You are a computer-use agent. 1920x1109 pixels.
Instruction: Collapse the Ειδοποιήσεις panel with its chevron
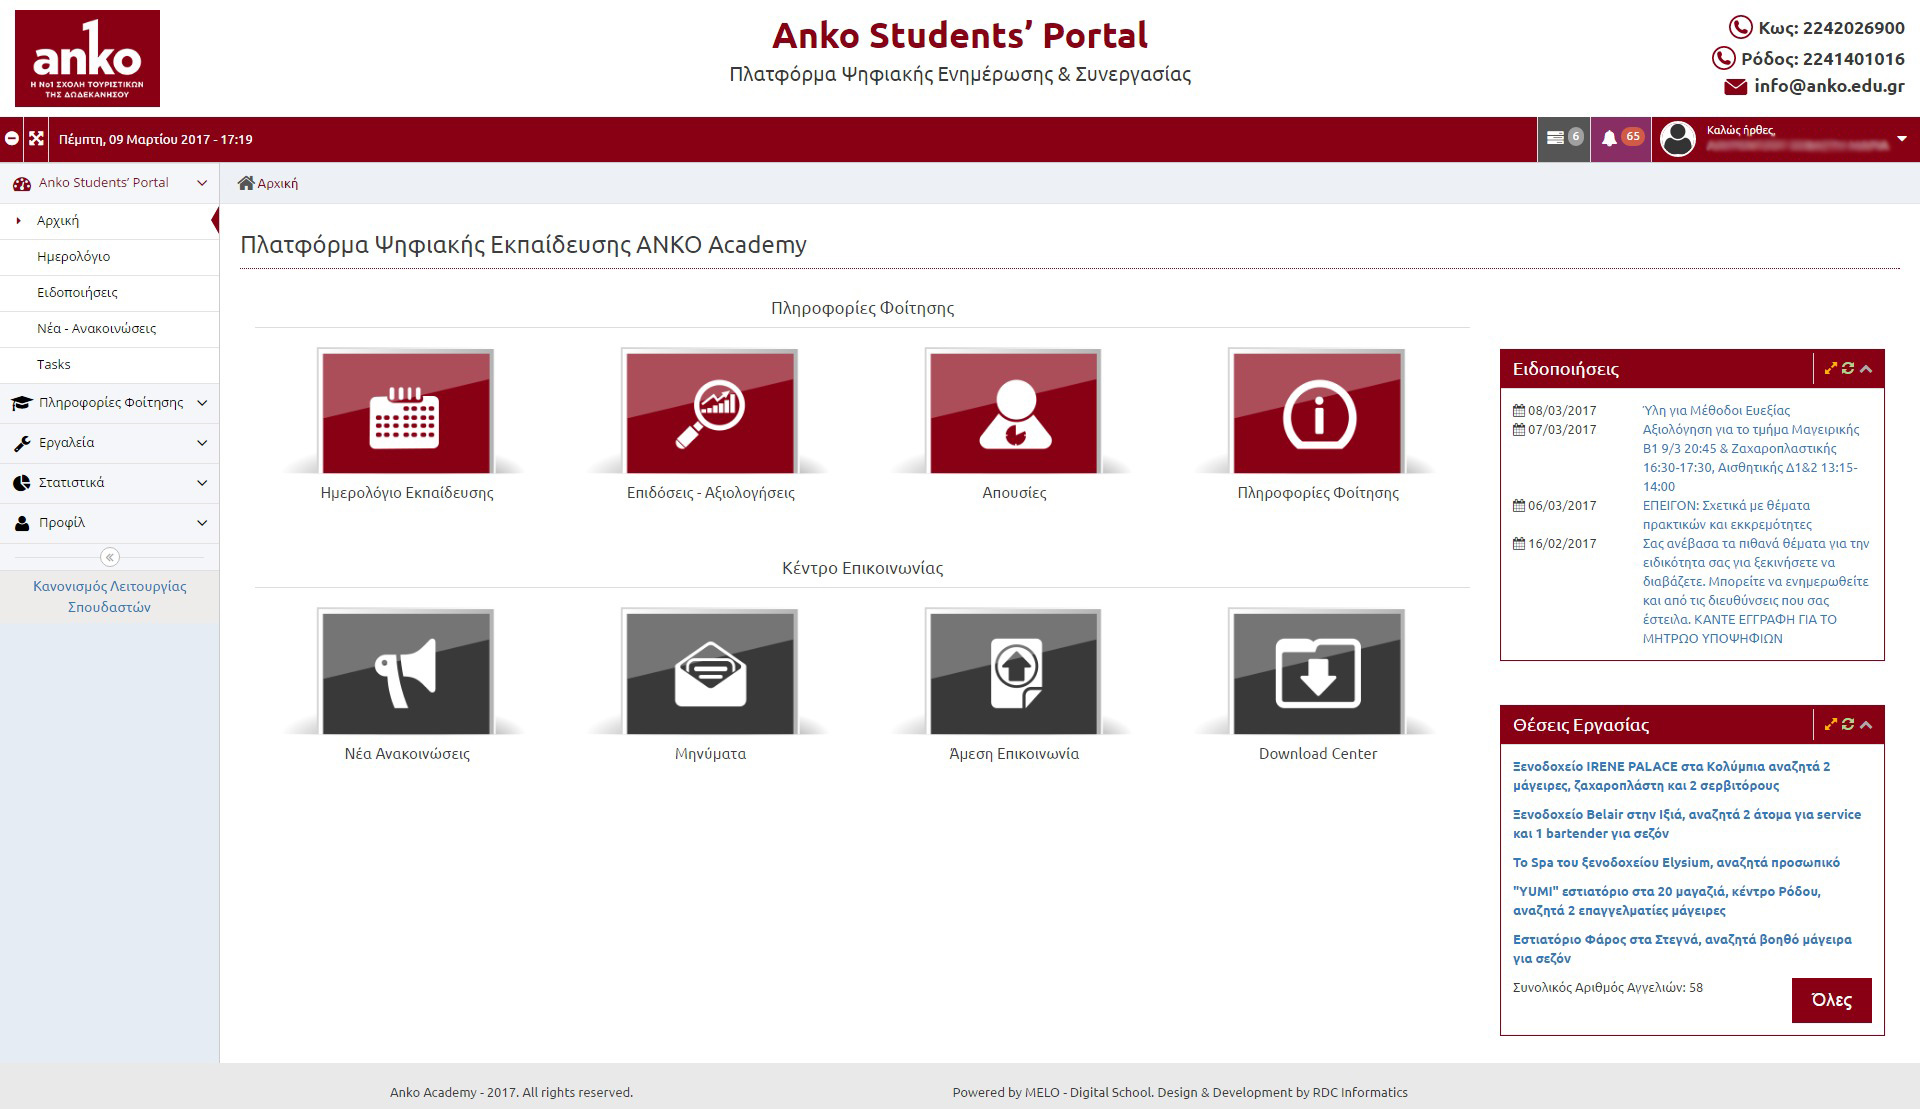[x=1866, y=369]
